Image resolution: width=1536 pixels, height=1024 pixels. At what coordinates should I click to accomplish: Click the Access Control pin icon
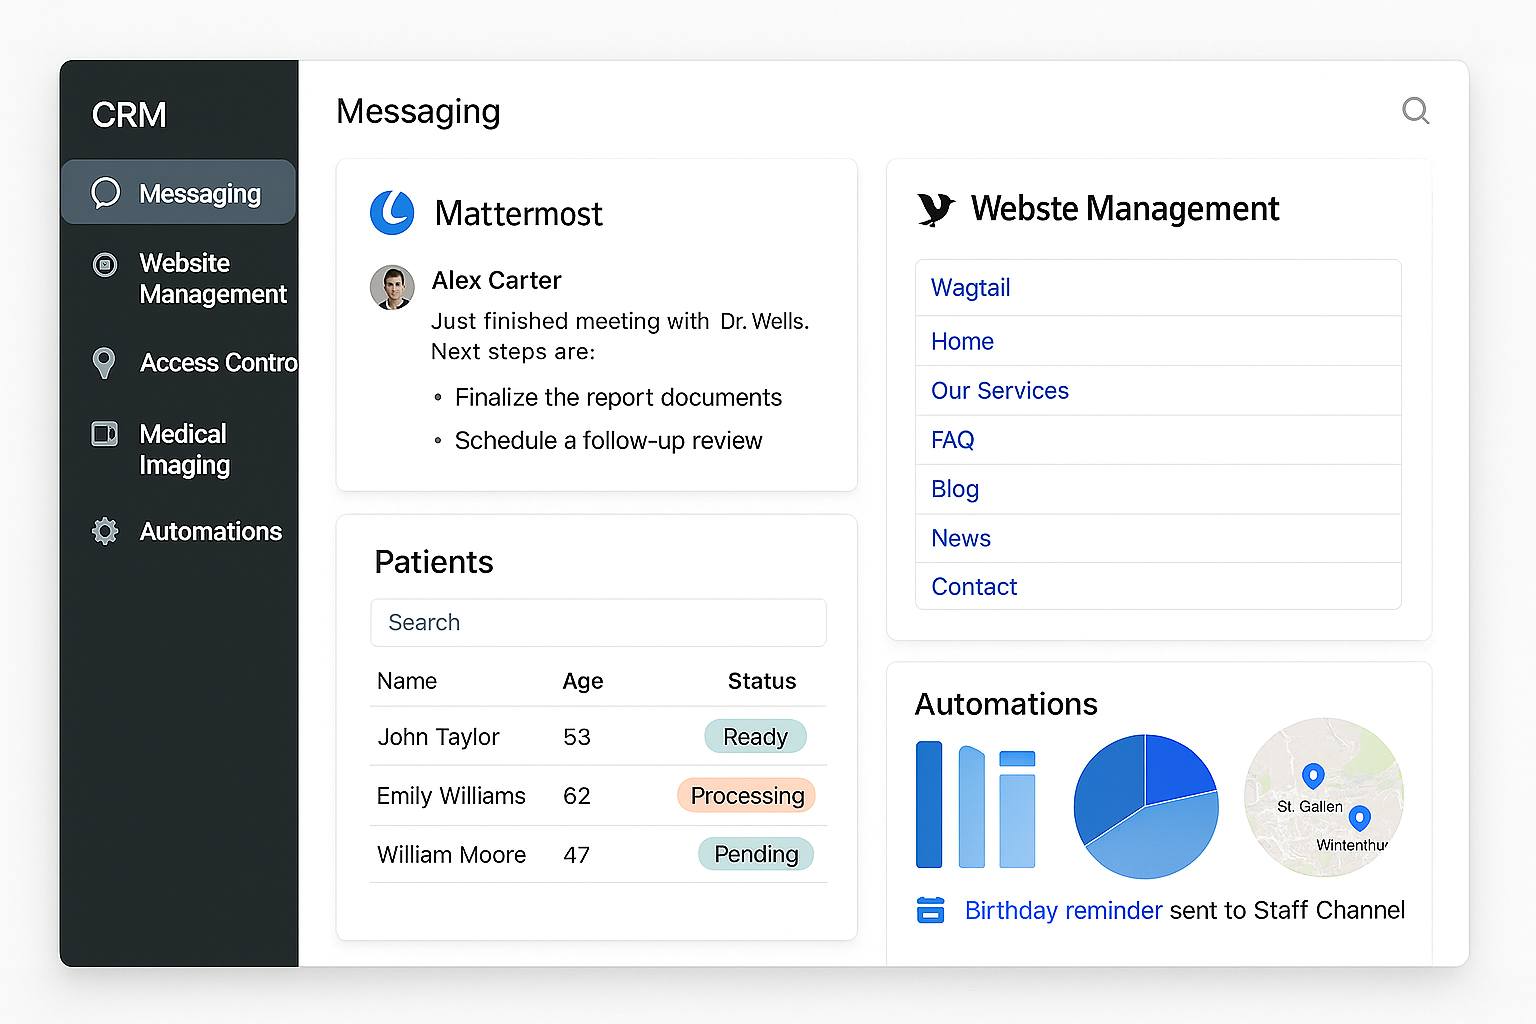104,363
